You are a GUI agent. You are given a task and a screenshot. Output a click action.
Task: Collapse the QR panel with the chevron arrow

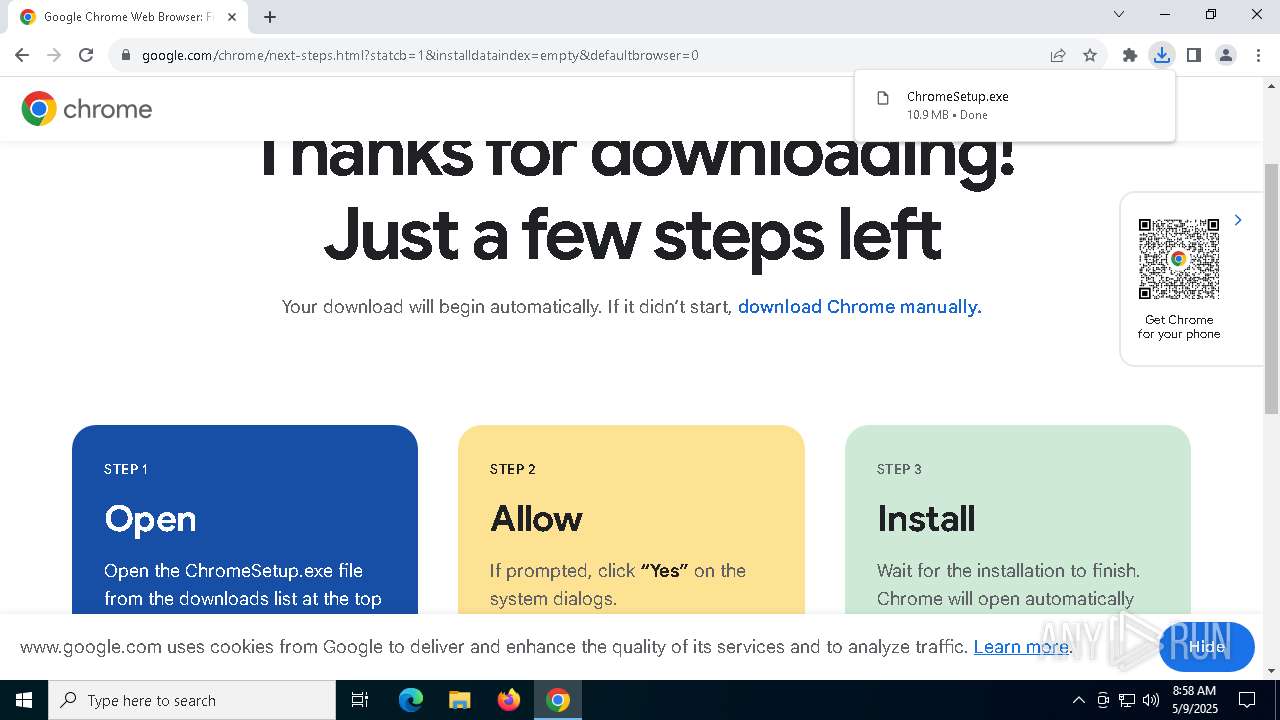[1238, 220]
